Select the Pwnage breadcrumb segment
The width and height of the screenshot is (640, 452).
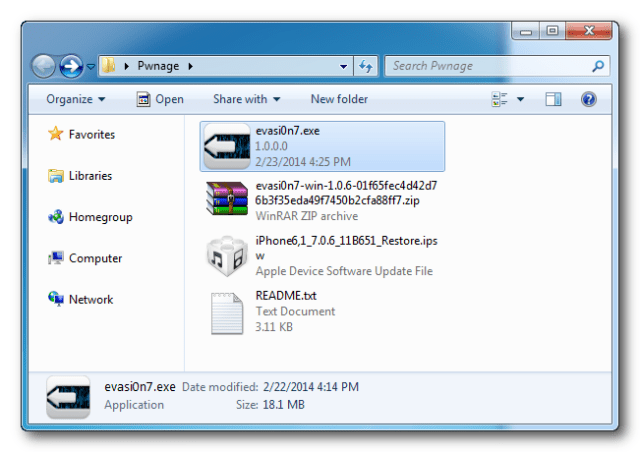point(158,66)
